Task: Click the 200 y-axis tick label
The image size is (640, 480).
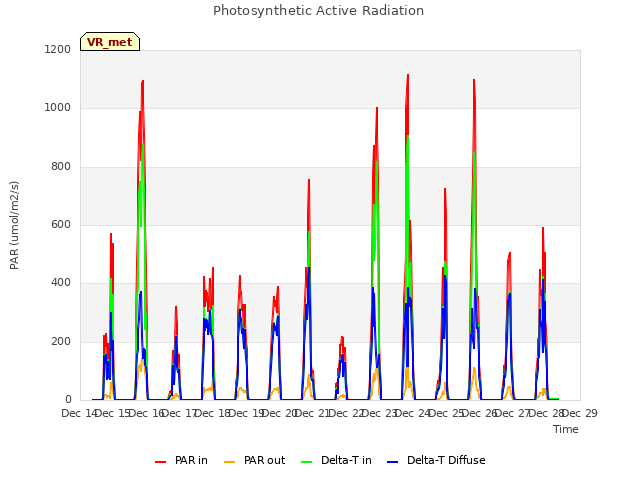Action: click(x=61, y=342)
